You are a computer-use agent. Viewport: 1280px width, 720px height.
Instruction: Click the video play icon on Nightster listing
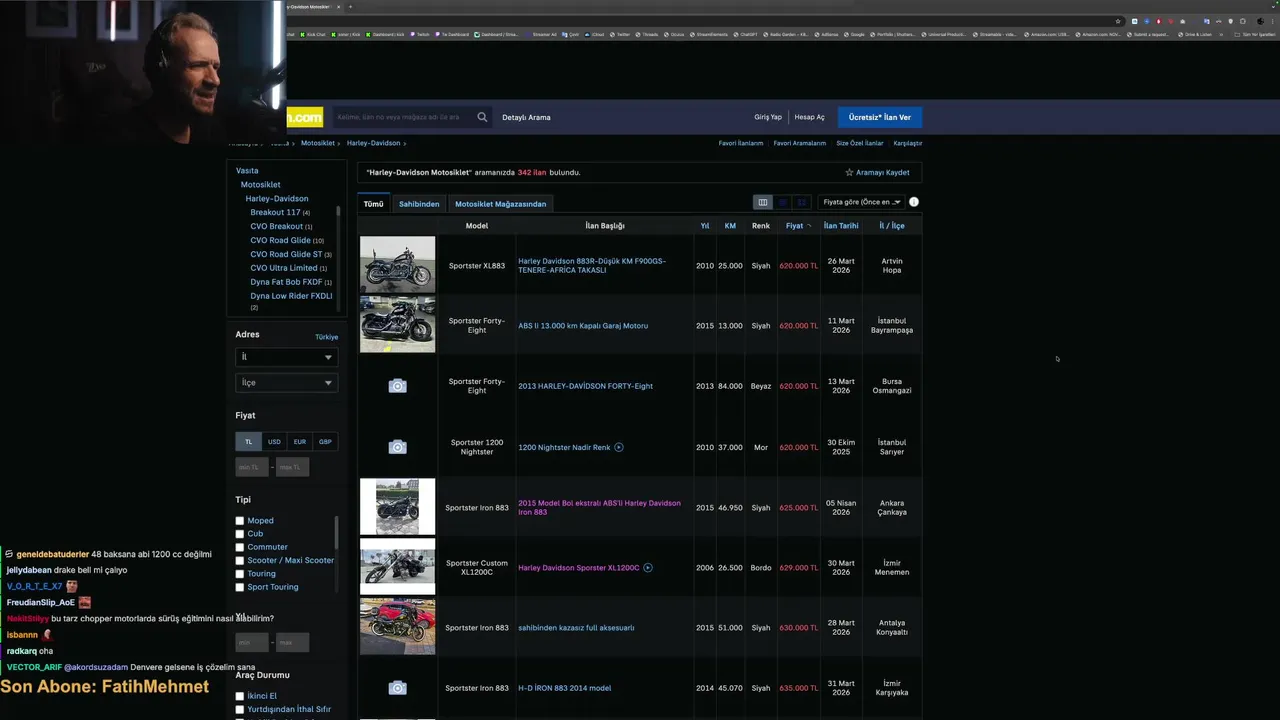[x=619, y=447]
